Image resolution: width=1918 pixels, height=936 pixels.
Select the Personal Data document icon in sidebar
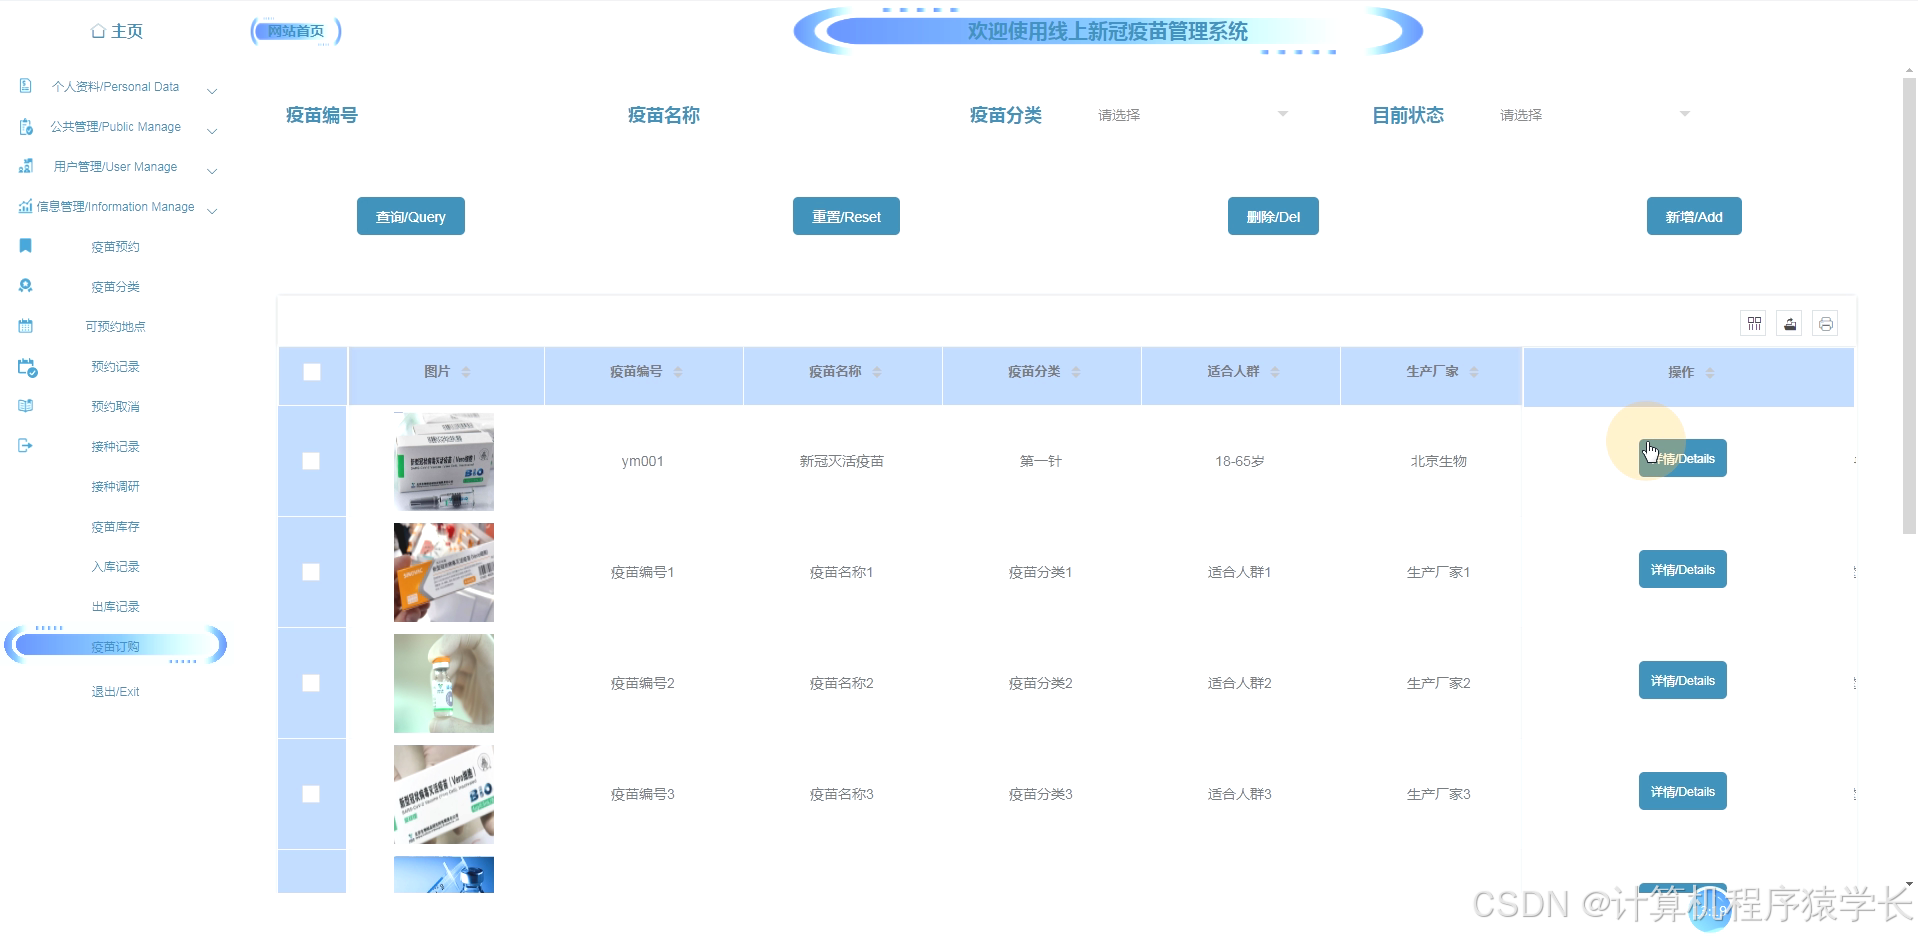tap(25, 86)
